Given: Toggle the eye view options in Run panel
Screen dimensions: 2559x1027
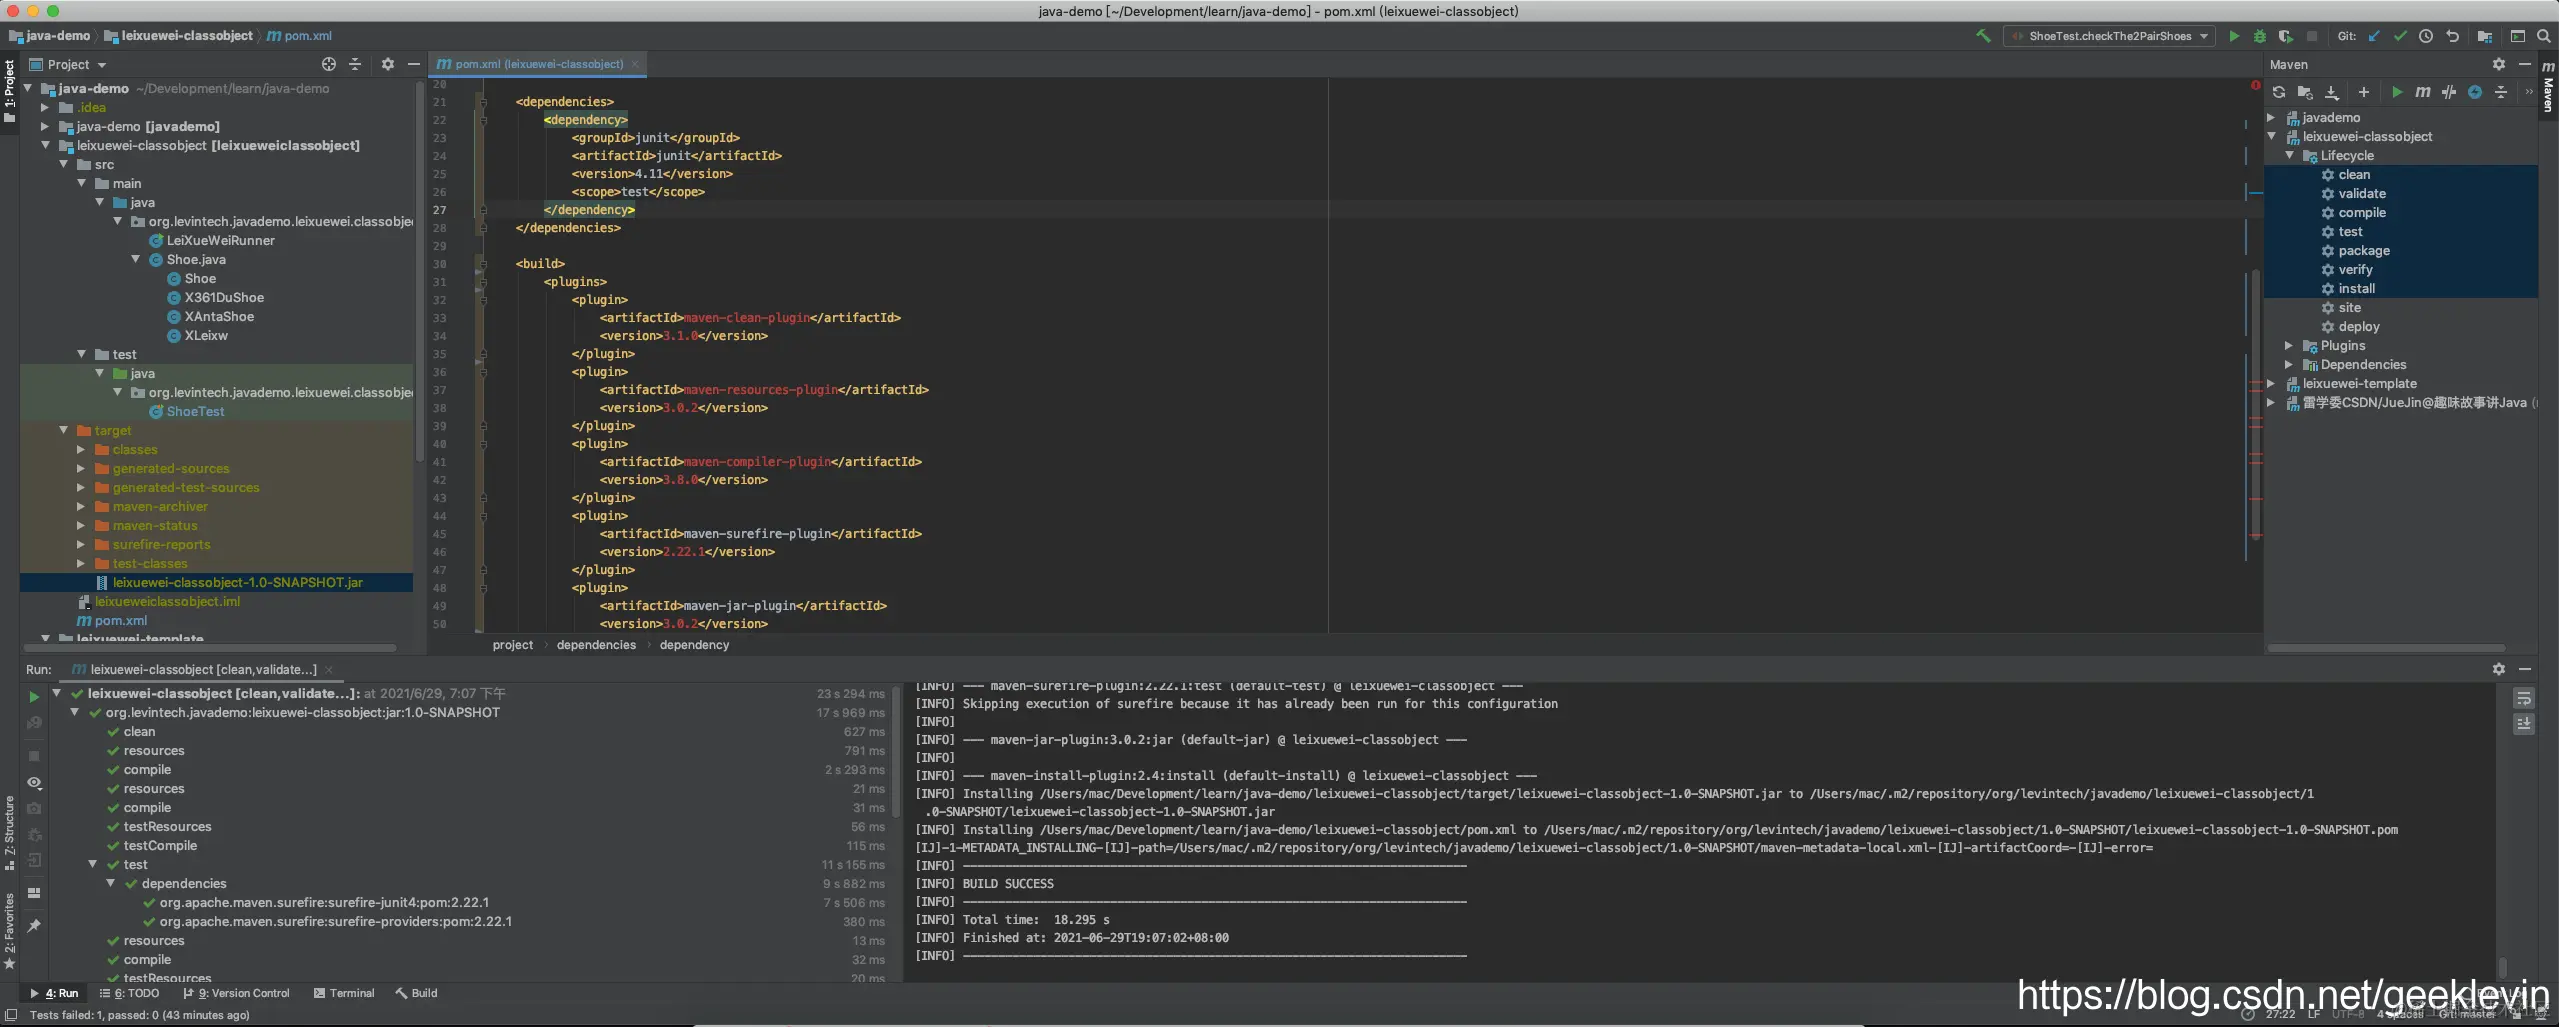Looking at the screenshot, I should (x=34, y=783).
